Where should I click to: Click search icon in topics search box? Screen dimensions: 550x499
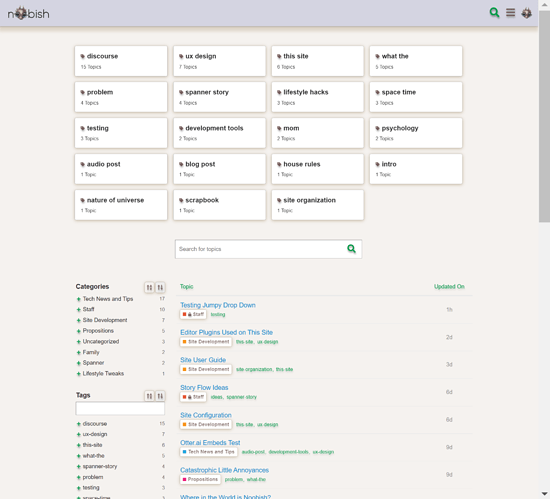351,249
